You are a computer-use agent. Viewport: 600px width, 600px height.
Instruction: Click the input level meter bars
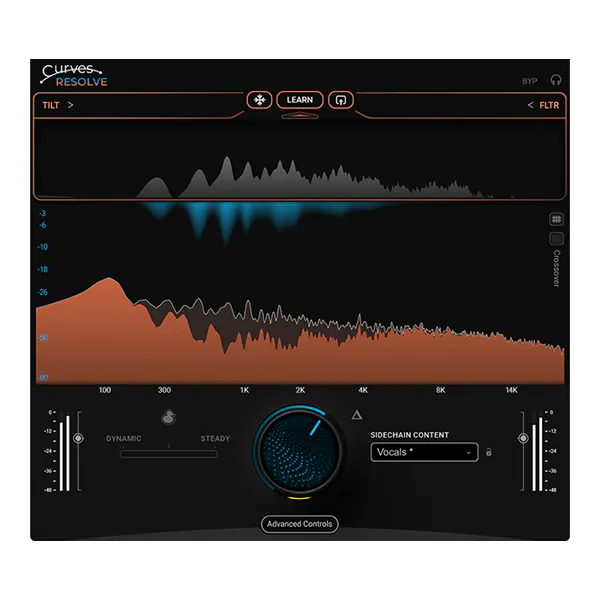[65, 453]
